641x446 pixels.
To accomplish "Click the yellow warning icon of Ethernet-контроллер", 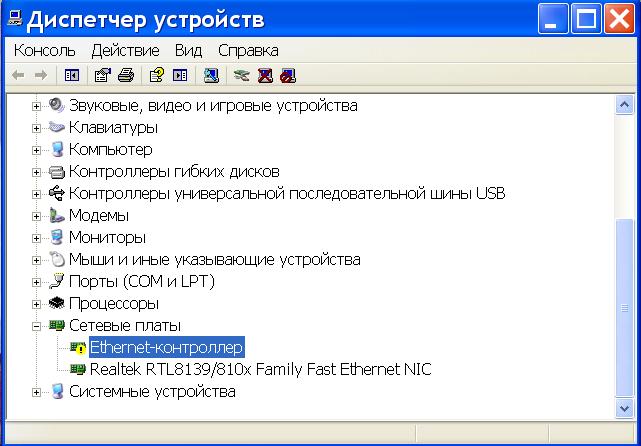I will click(78, 347).
